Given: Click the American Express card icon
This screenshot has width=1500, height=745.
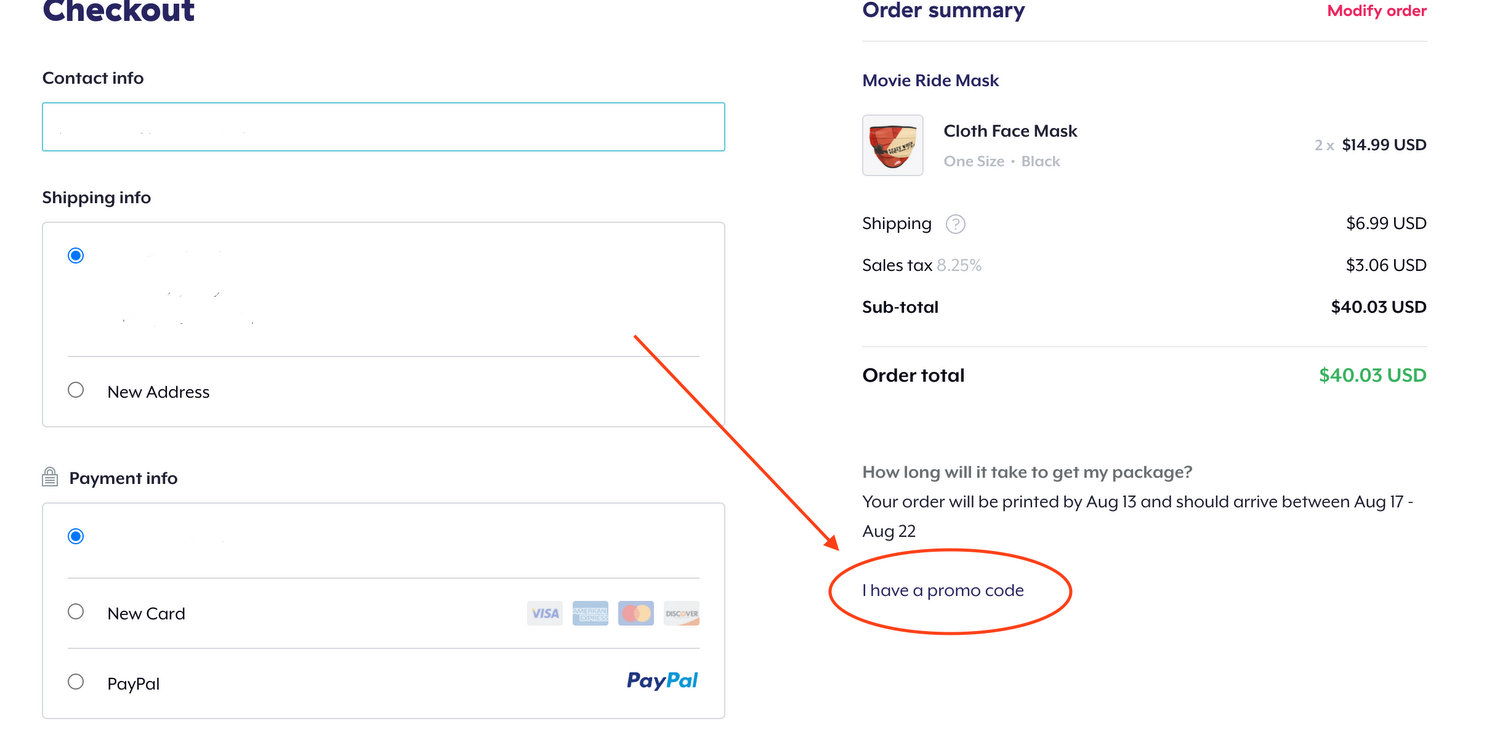Looking at the screenshot, I should click(x=590, y=613).
